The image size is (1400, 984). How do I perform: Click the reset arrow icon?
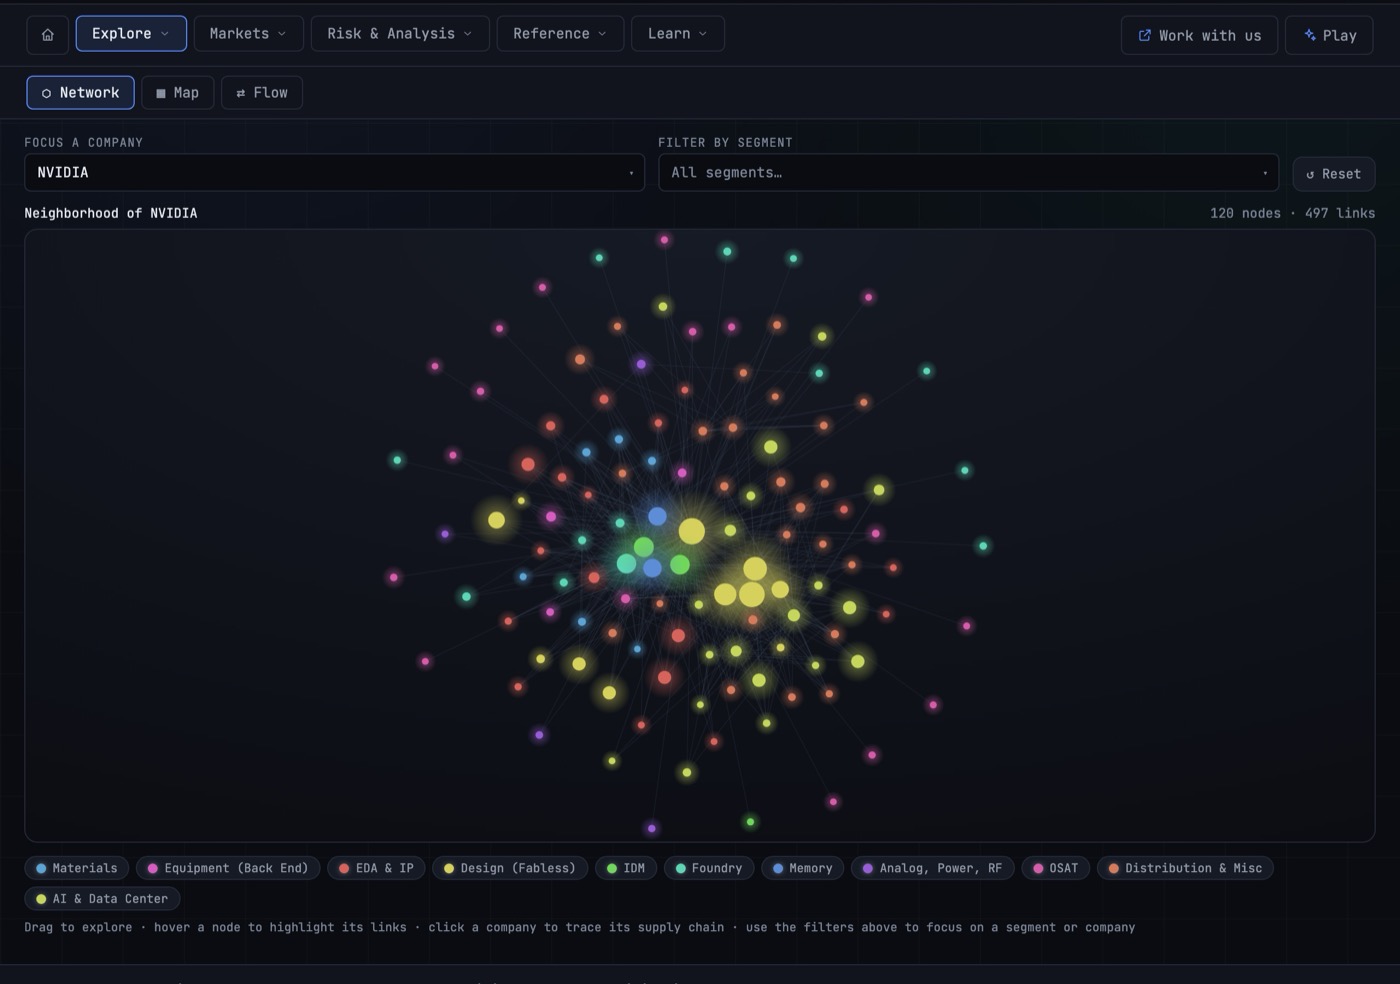point(1310,174)
